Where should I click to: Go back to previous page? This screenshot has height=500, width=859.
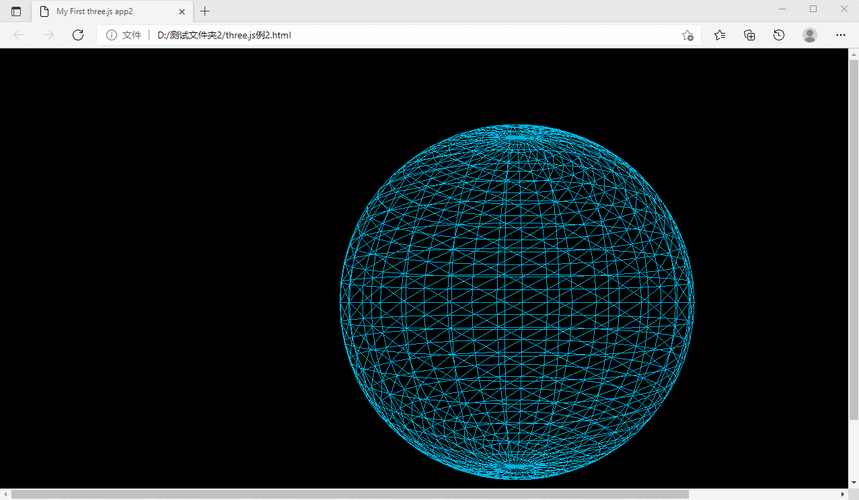[19, 35]
